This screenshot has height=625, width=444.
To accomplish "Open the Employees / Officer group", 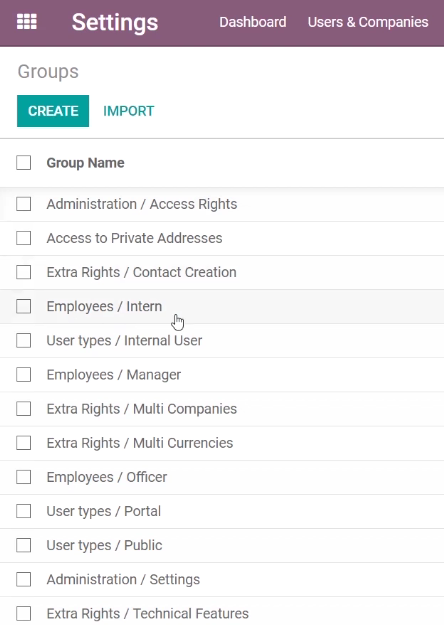I will 107,477.
